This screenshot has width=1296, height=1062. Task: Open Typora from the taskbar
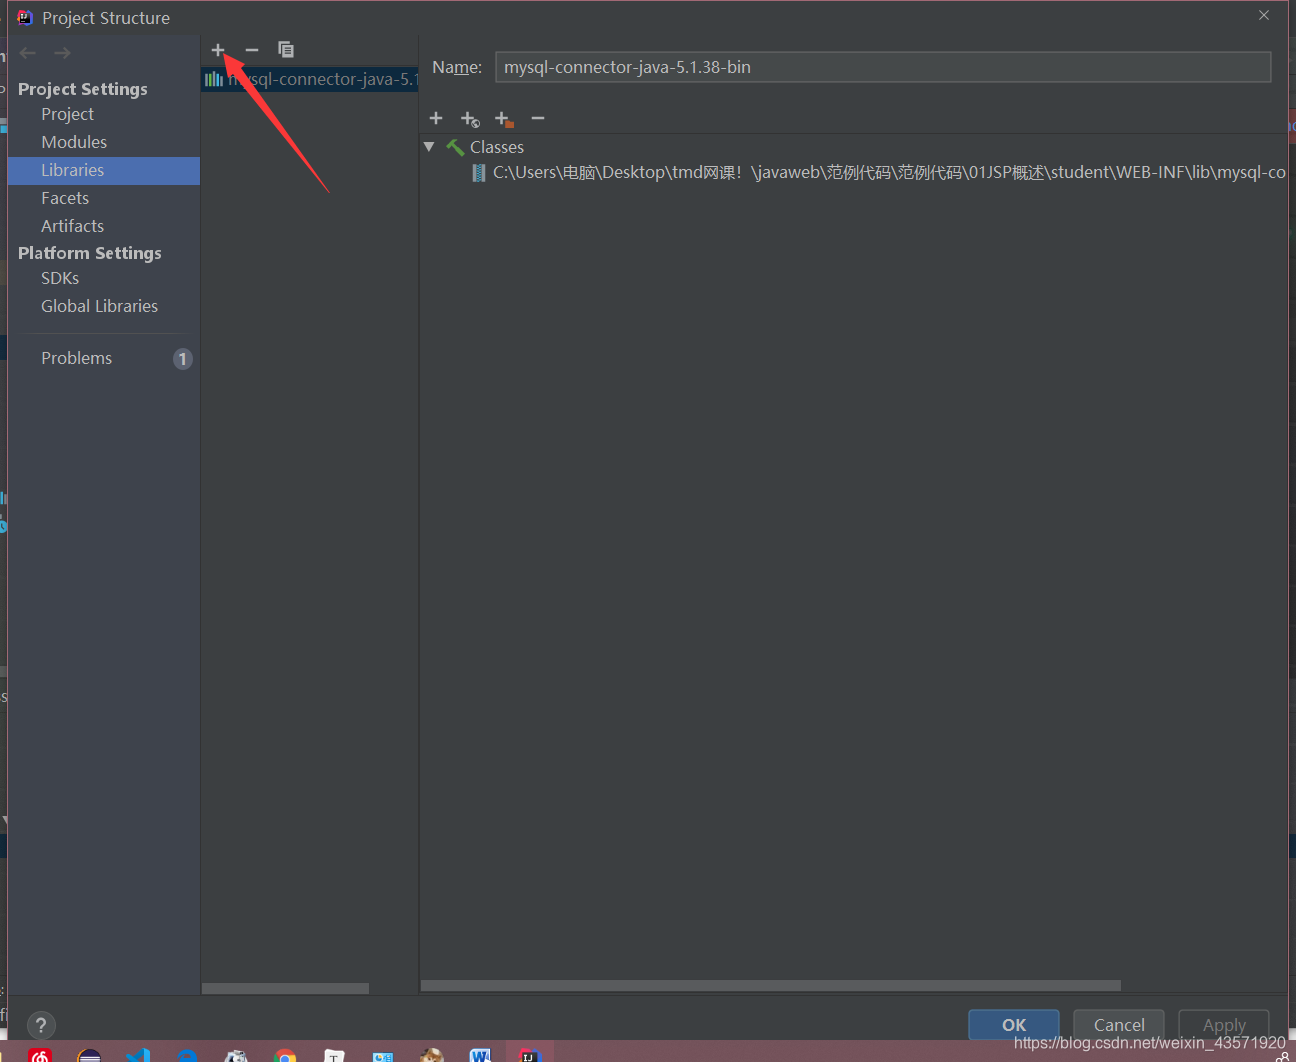334,1056
